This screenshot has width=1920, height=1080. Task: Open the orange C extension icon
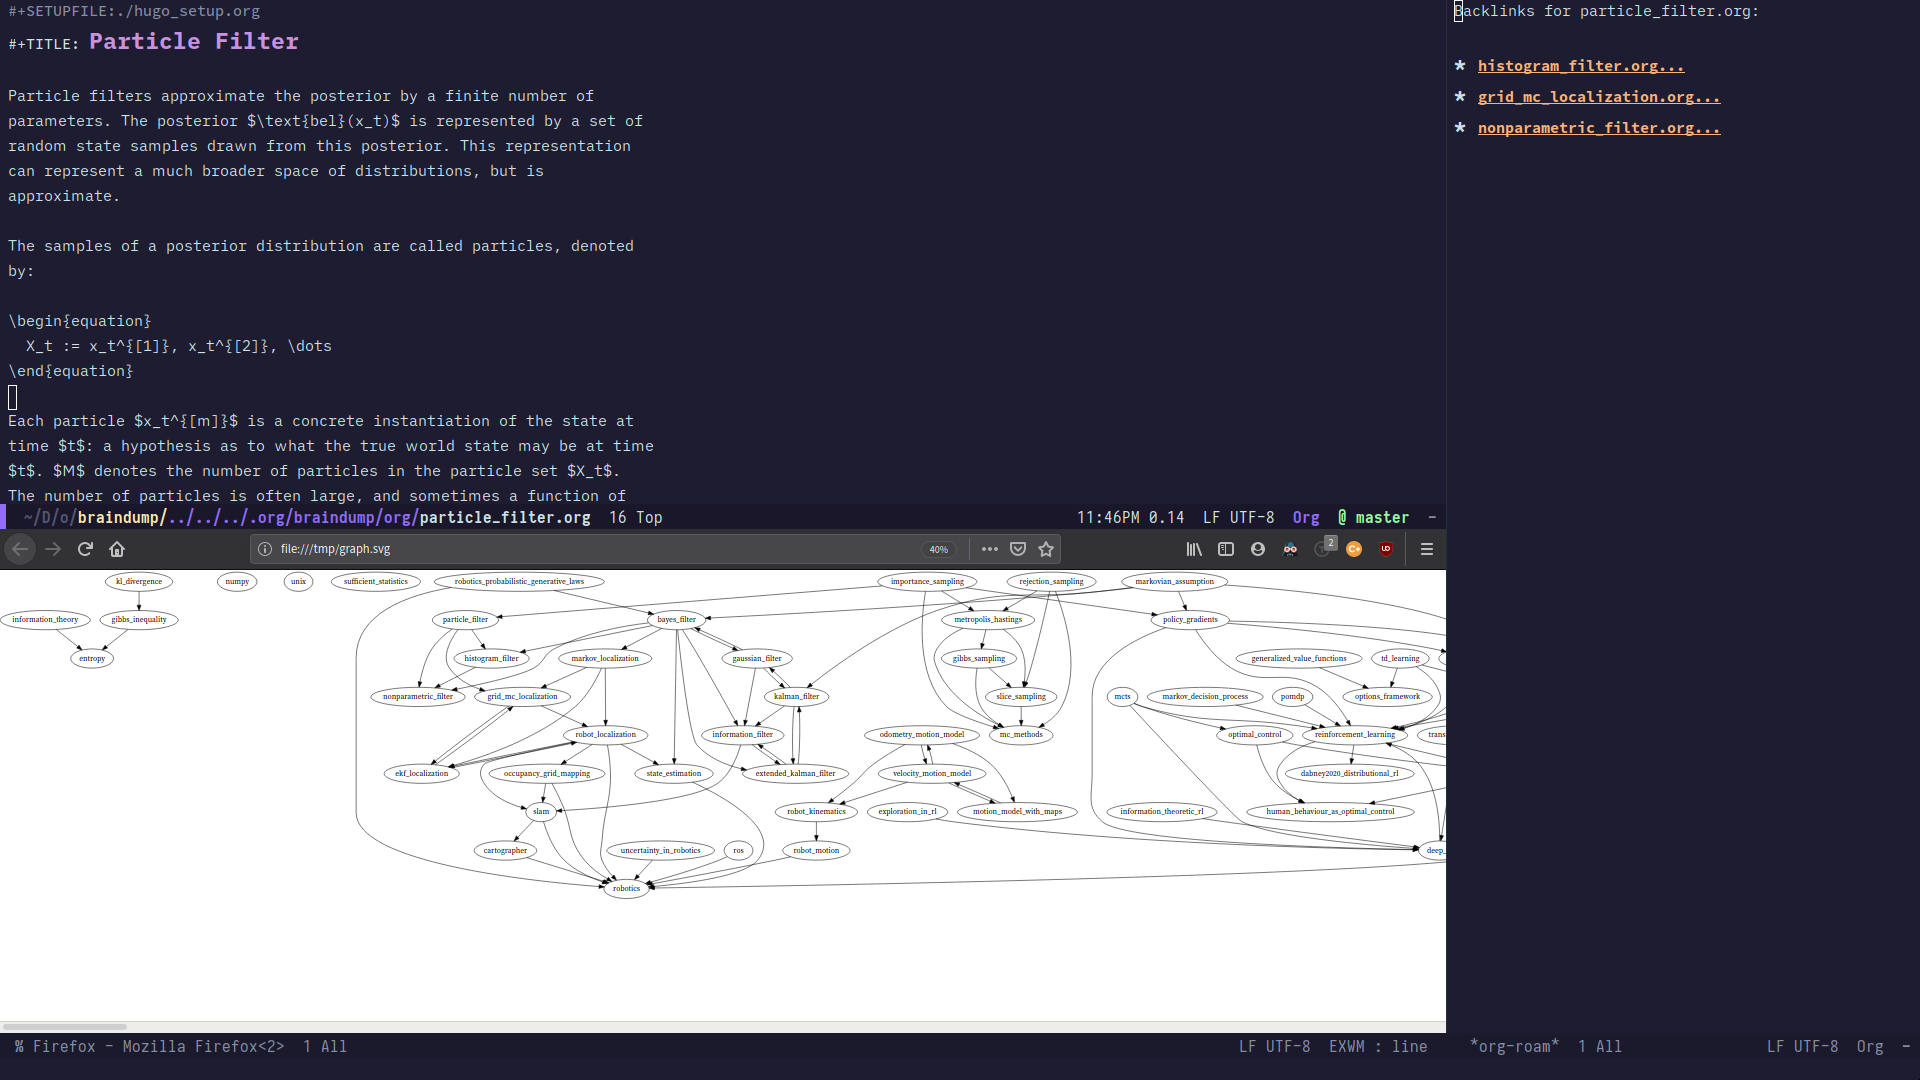[x=1354, y=549]
